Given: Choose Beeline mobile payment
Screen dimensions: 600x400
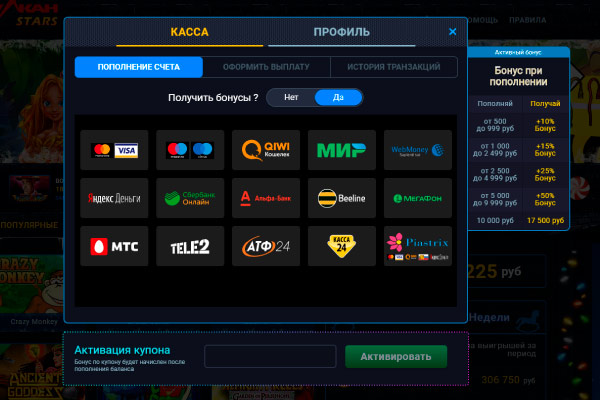Looking at the screenshot, I should click(x=341, y=198).
